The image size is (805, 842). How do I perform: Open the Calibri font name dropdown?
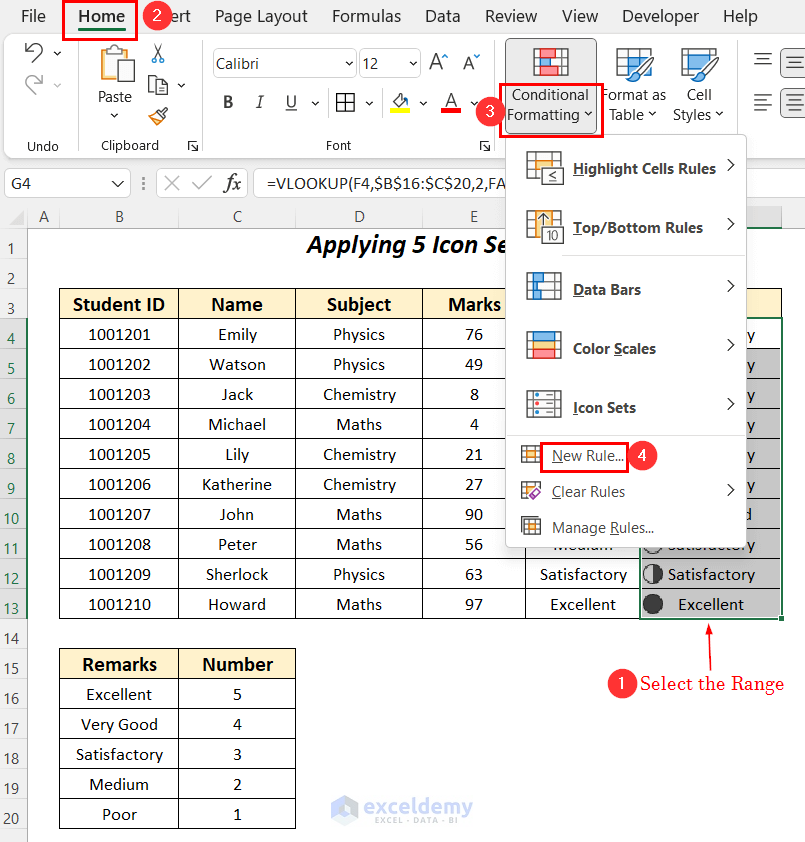349,63
